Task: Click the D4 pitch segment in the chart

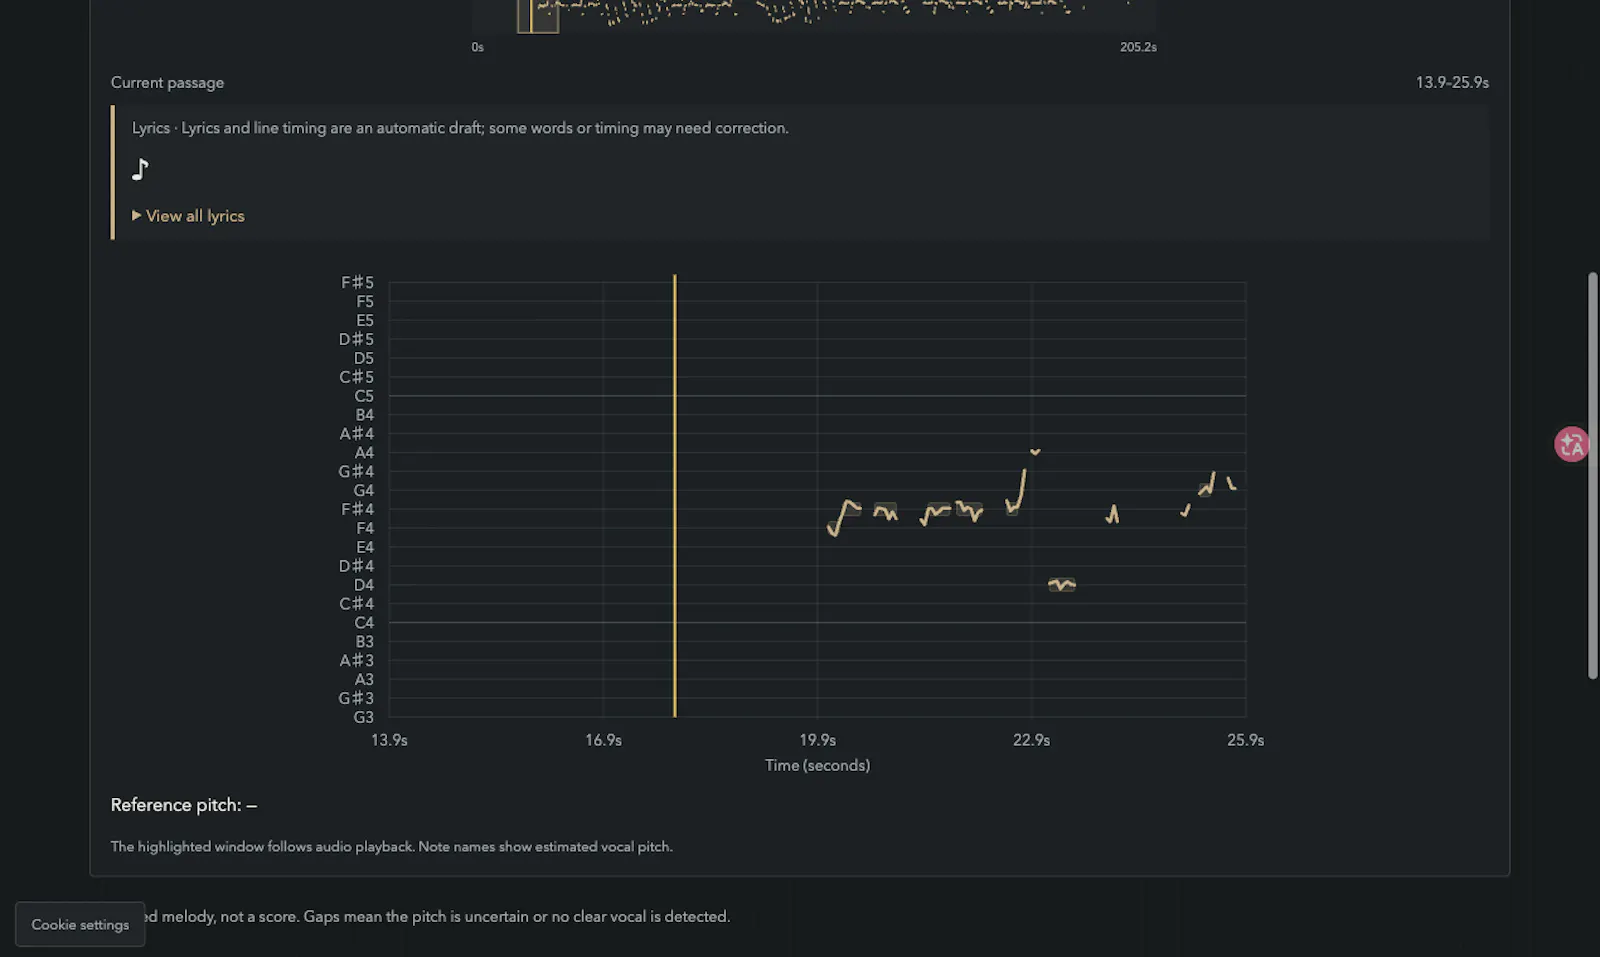Action: pyautogui.click(x=1061, y=584)
